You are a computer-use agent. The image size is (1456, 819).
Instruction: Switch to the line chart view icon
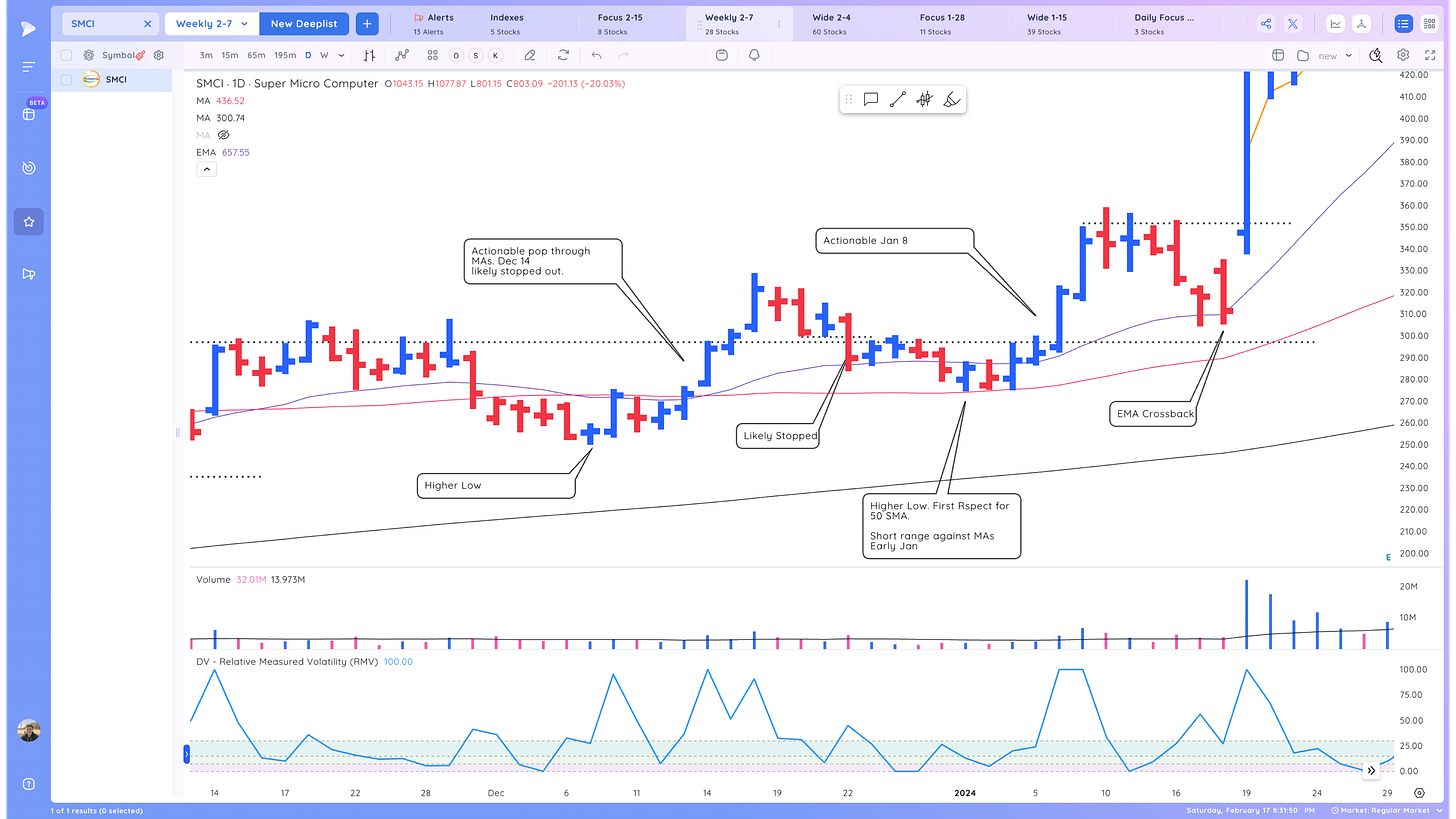(x=1336, y=24)
